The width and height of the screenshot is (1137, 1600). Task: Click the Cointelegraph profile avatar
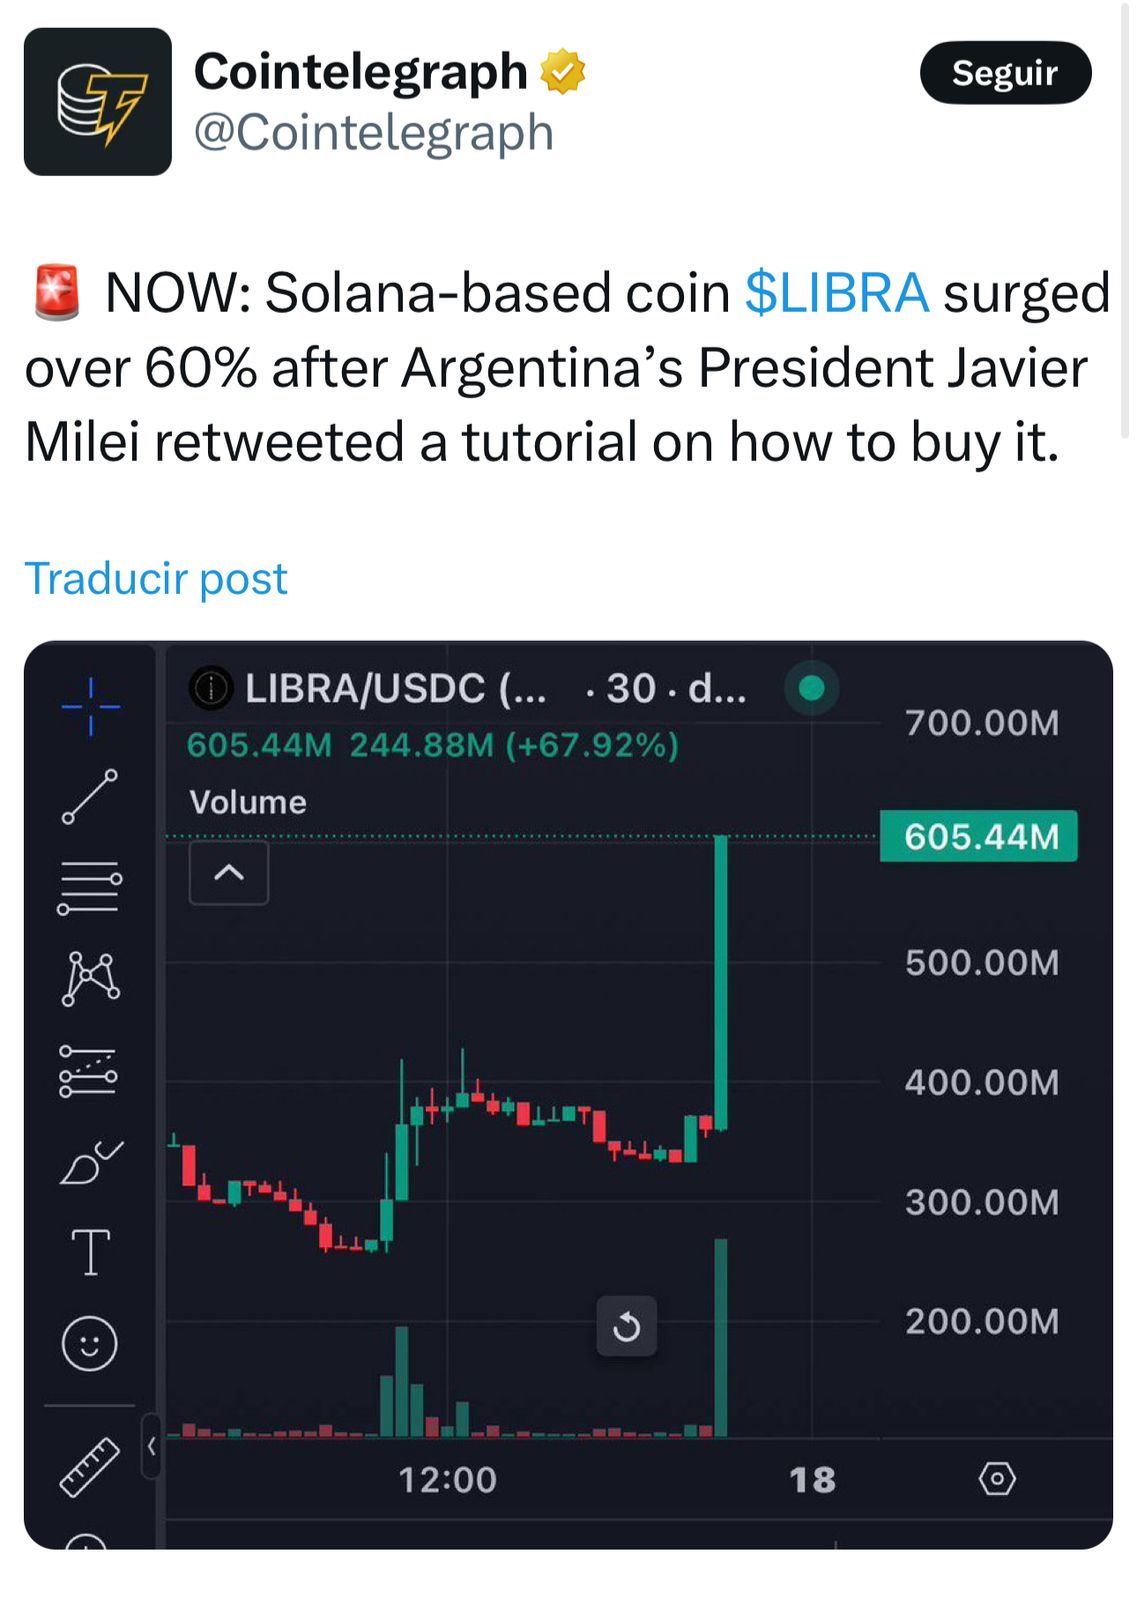point(98,102)
